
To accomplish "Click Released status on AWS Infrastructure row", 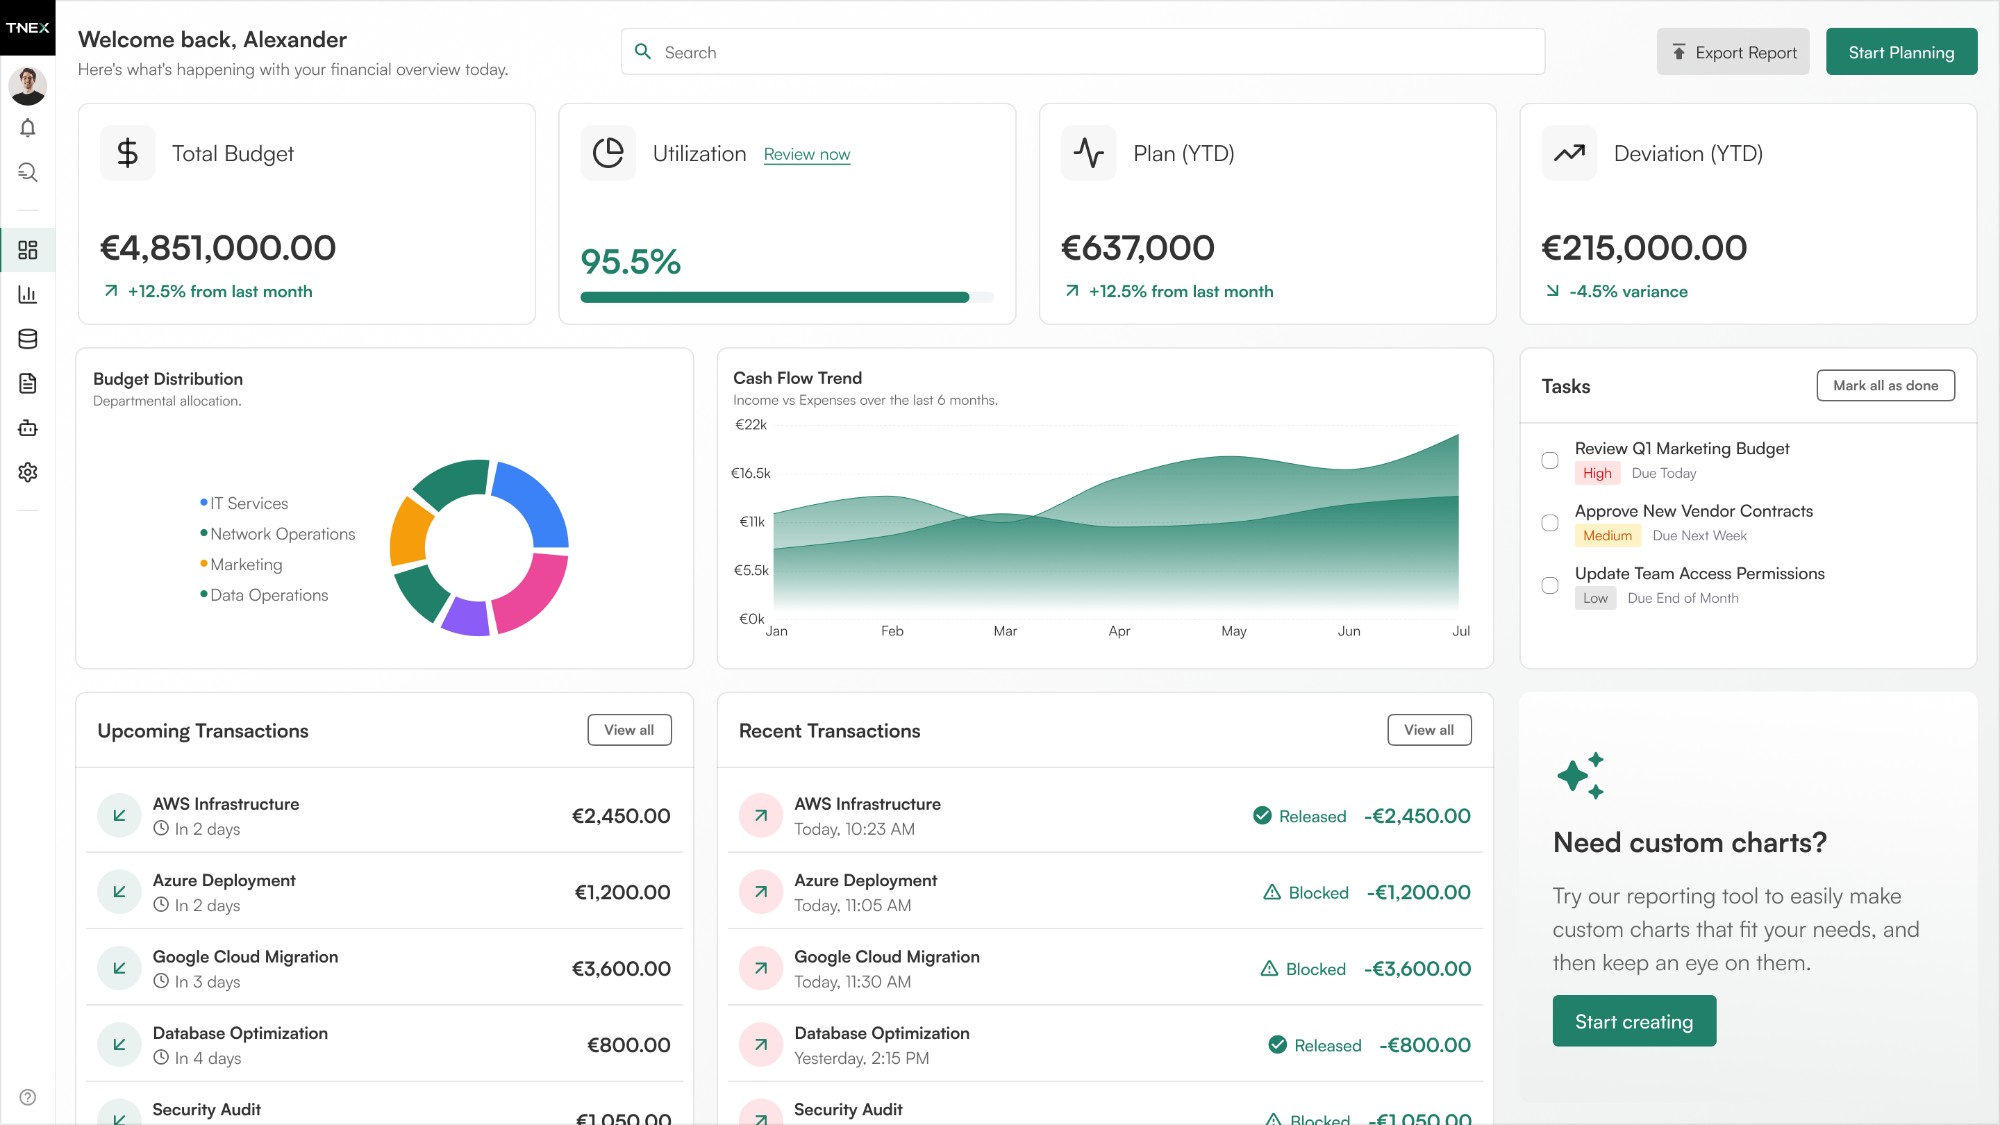I will pos(1299,816).
